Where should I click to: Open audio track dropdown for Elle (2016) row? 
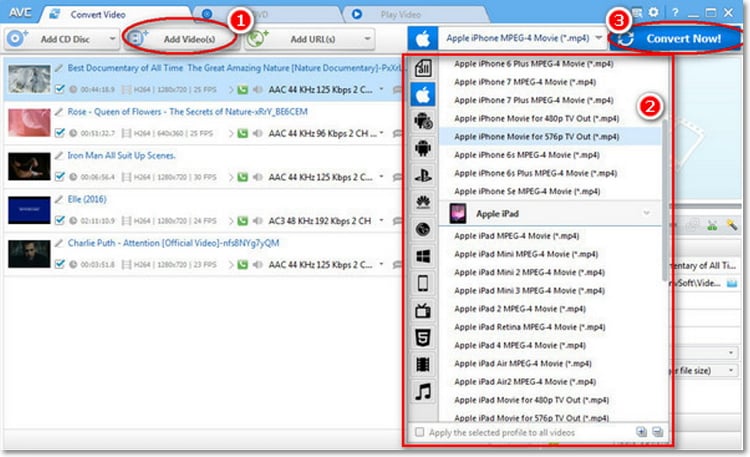tap(381, 221)
